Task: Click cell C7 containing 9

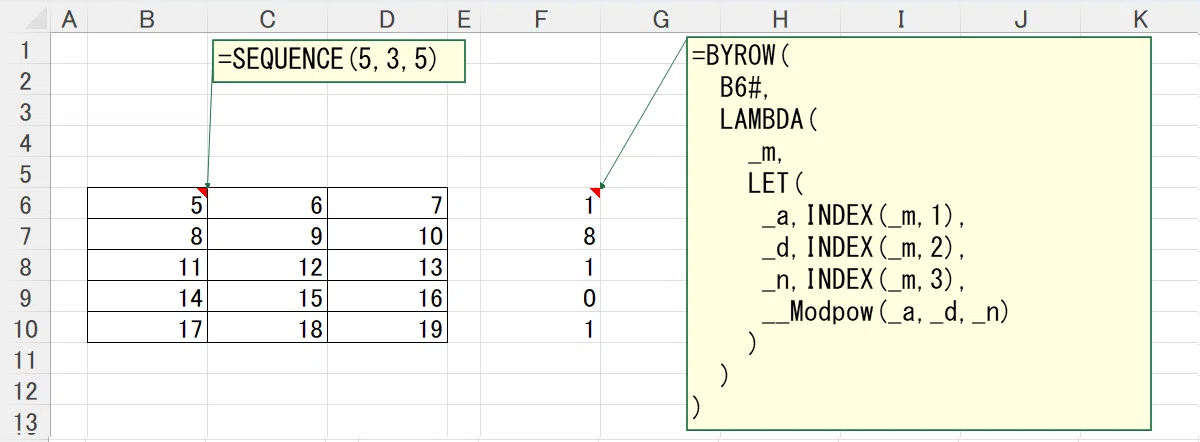Action: (267, 236)
